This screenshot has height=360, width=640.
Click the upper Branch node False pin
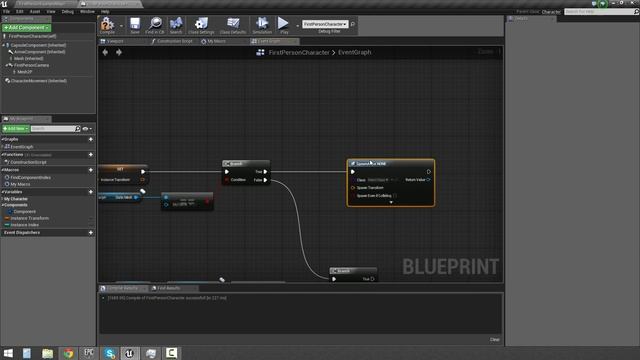(265, 180)
